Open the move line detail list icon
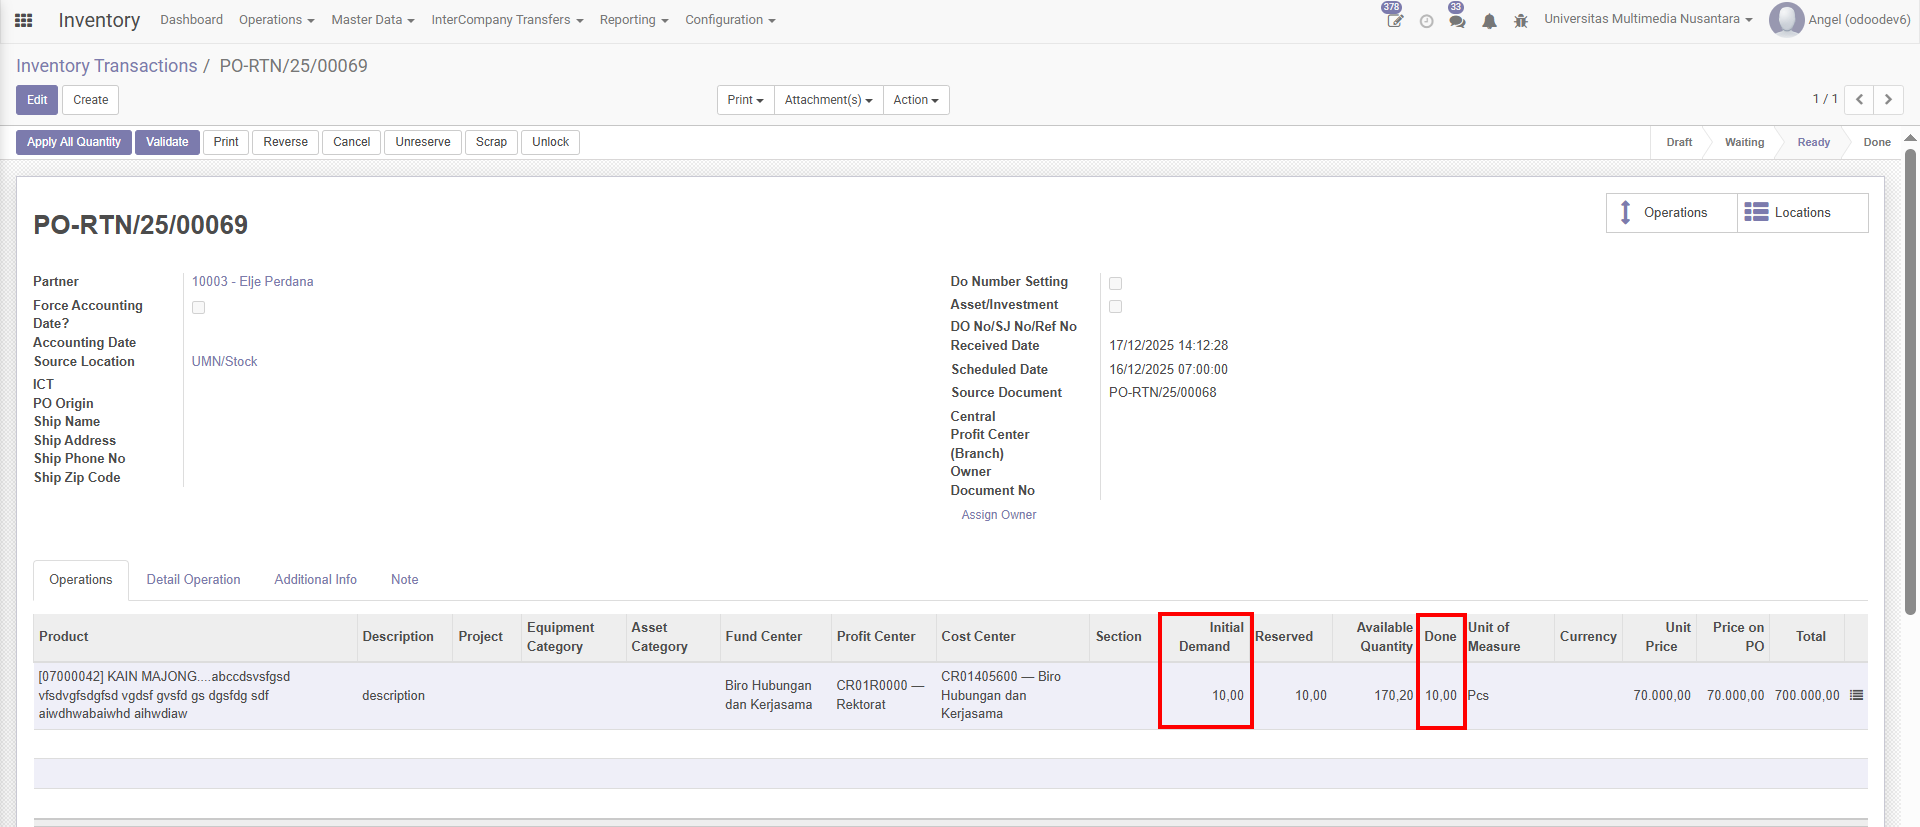This screenshot has height=827, width=1920. click(1856, 695)
